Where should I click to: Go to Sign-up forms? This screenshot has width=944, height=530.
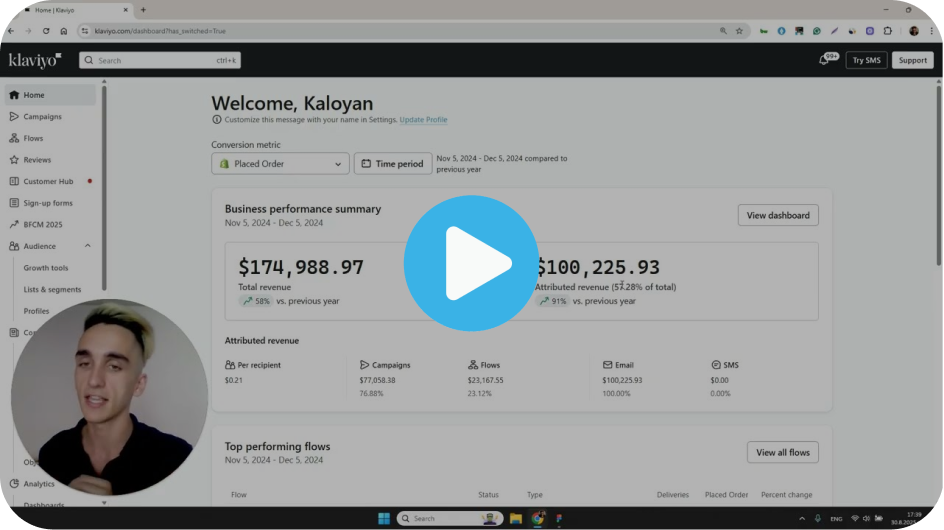(x=48, y=203)
